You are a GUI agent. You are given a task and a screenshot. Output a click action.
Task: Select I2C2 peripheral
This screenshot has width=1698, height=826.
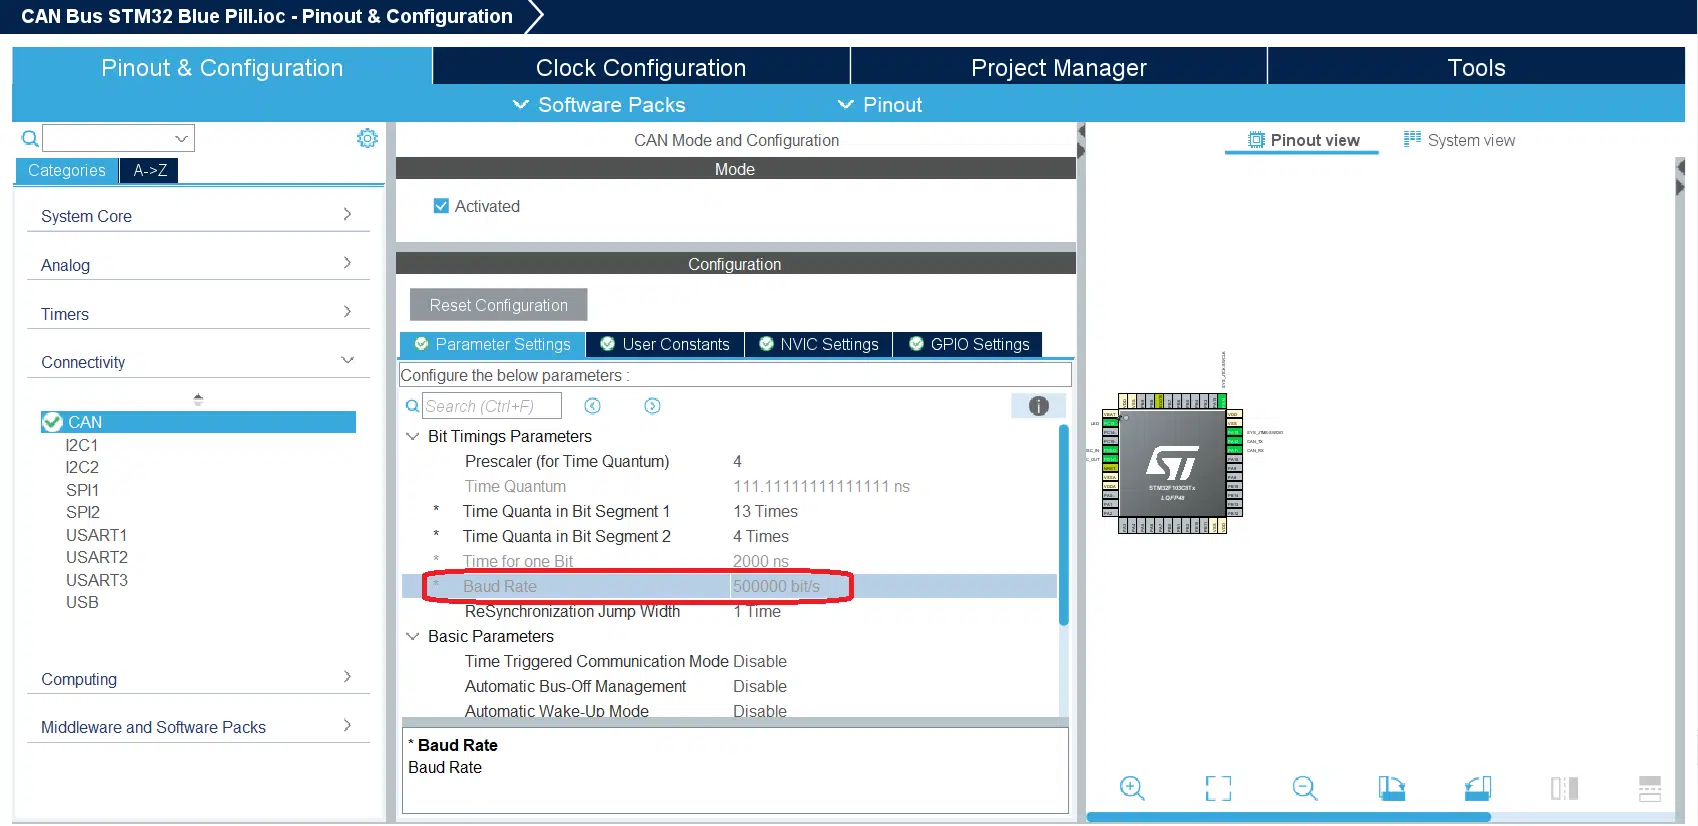[x=82, y=467]
